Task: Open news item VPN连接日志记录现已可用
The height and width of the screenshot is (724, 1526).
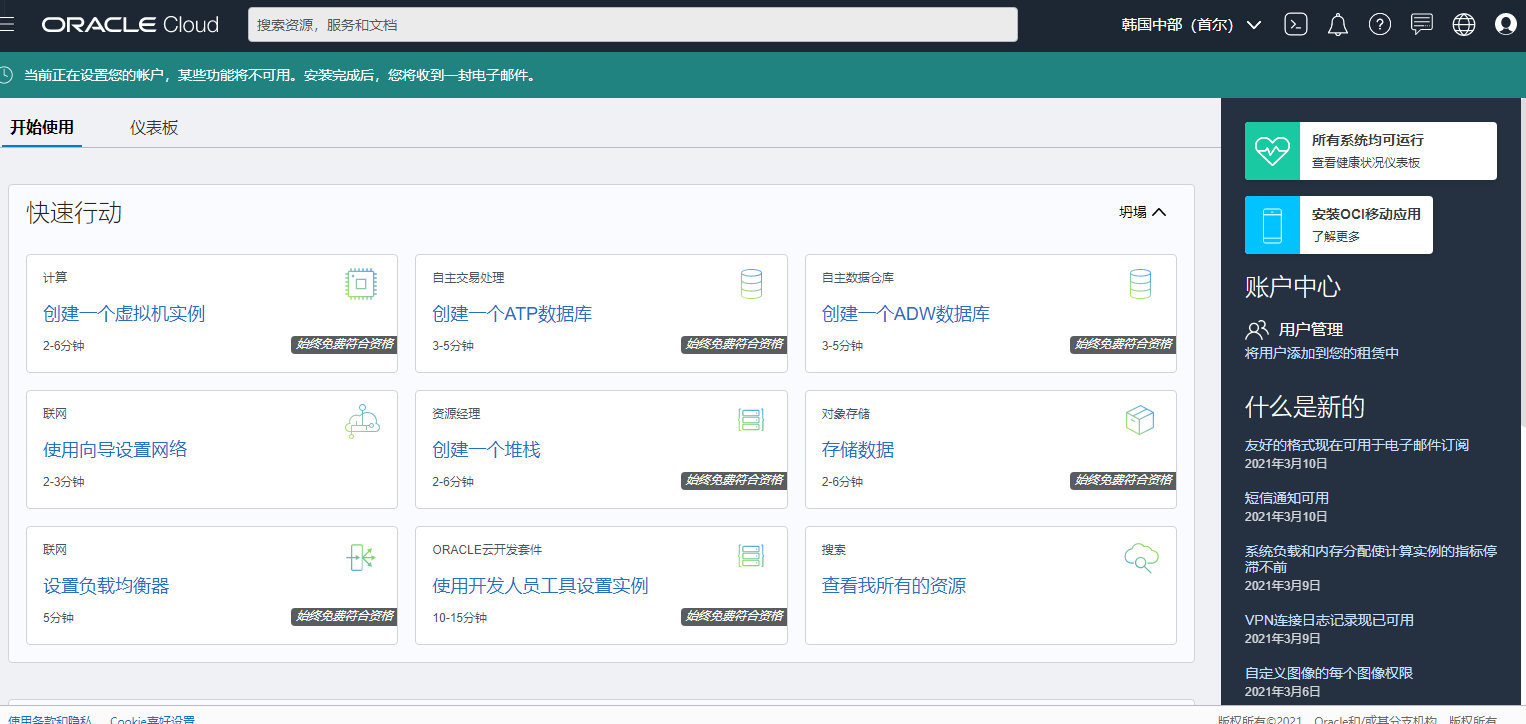Action: pos(1329,620)
